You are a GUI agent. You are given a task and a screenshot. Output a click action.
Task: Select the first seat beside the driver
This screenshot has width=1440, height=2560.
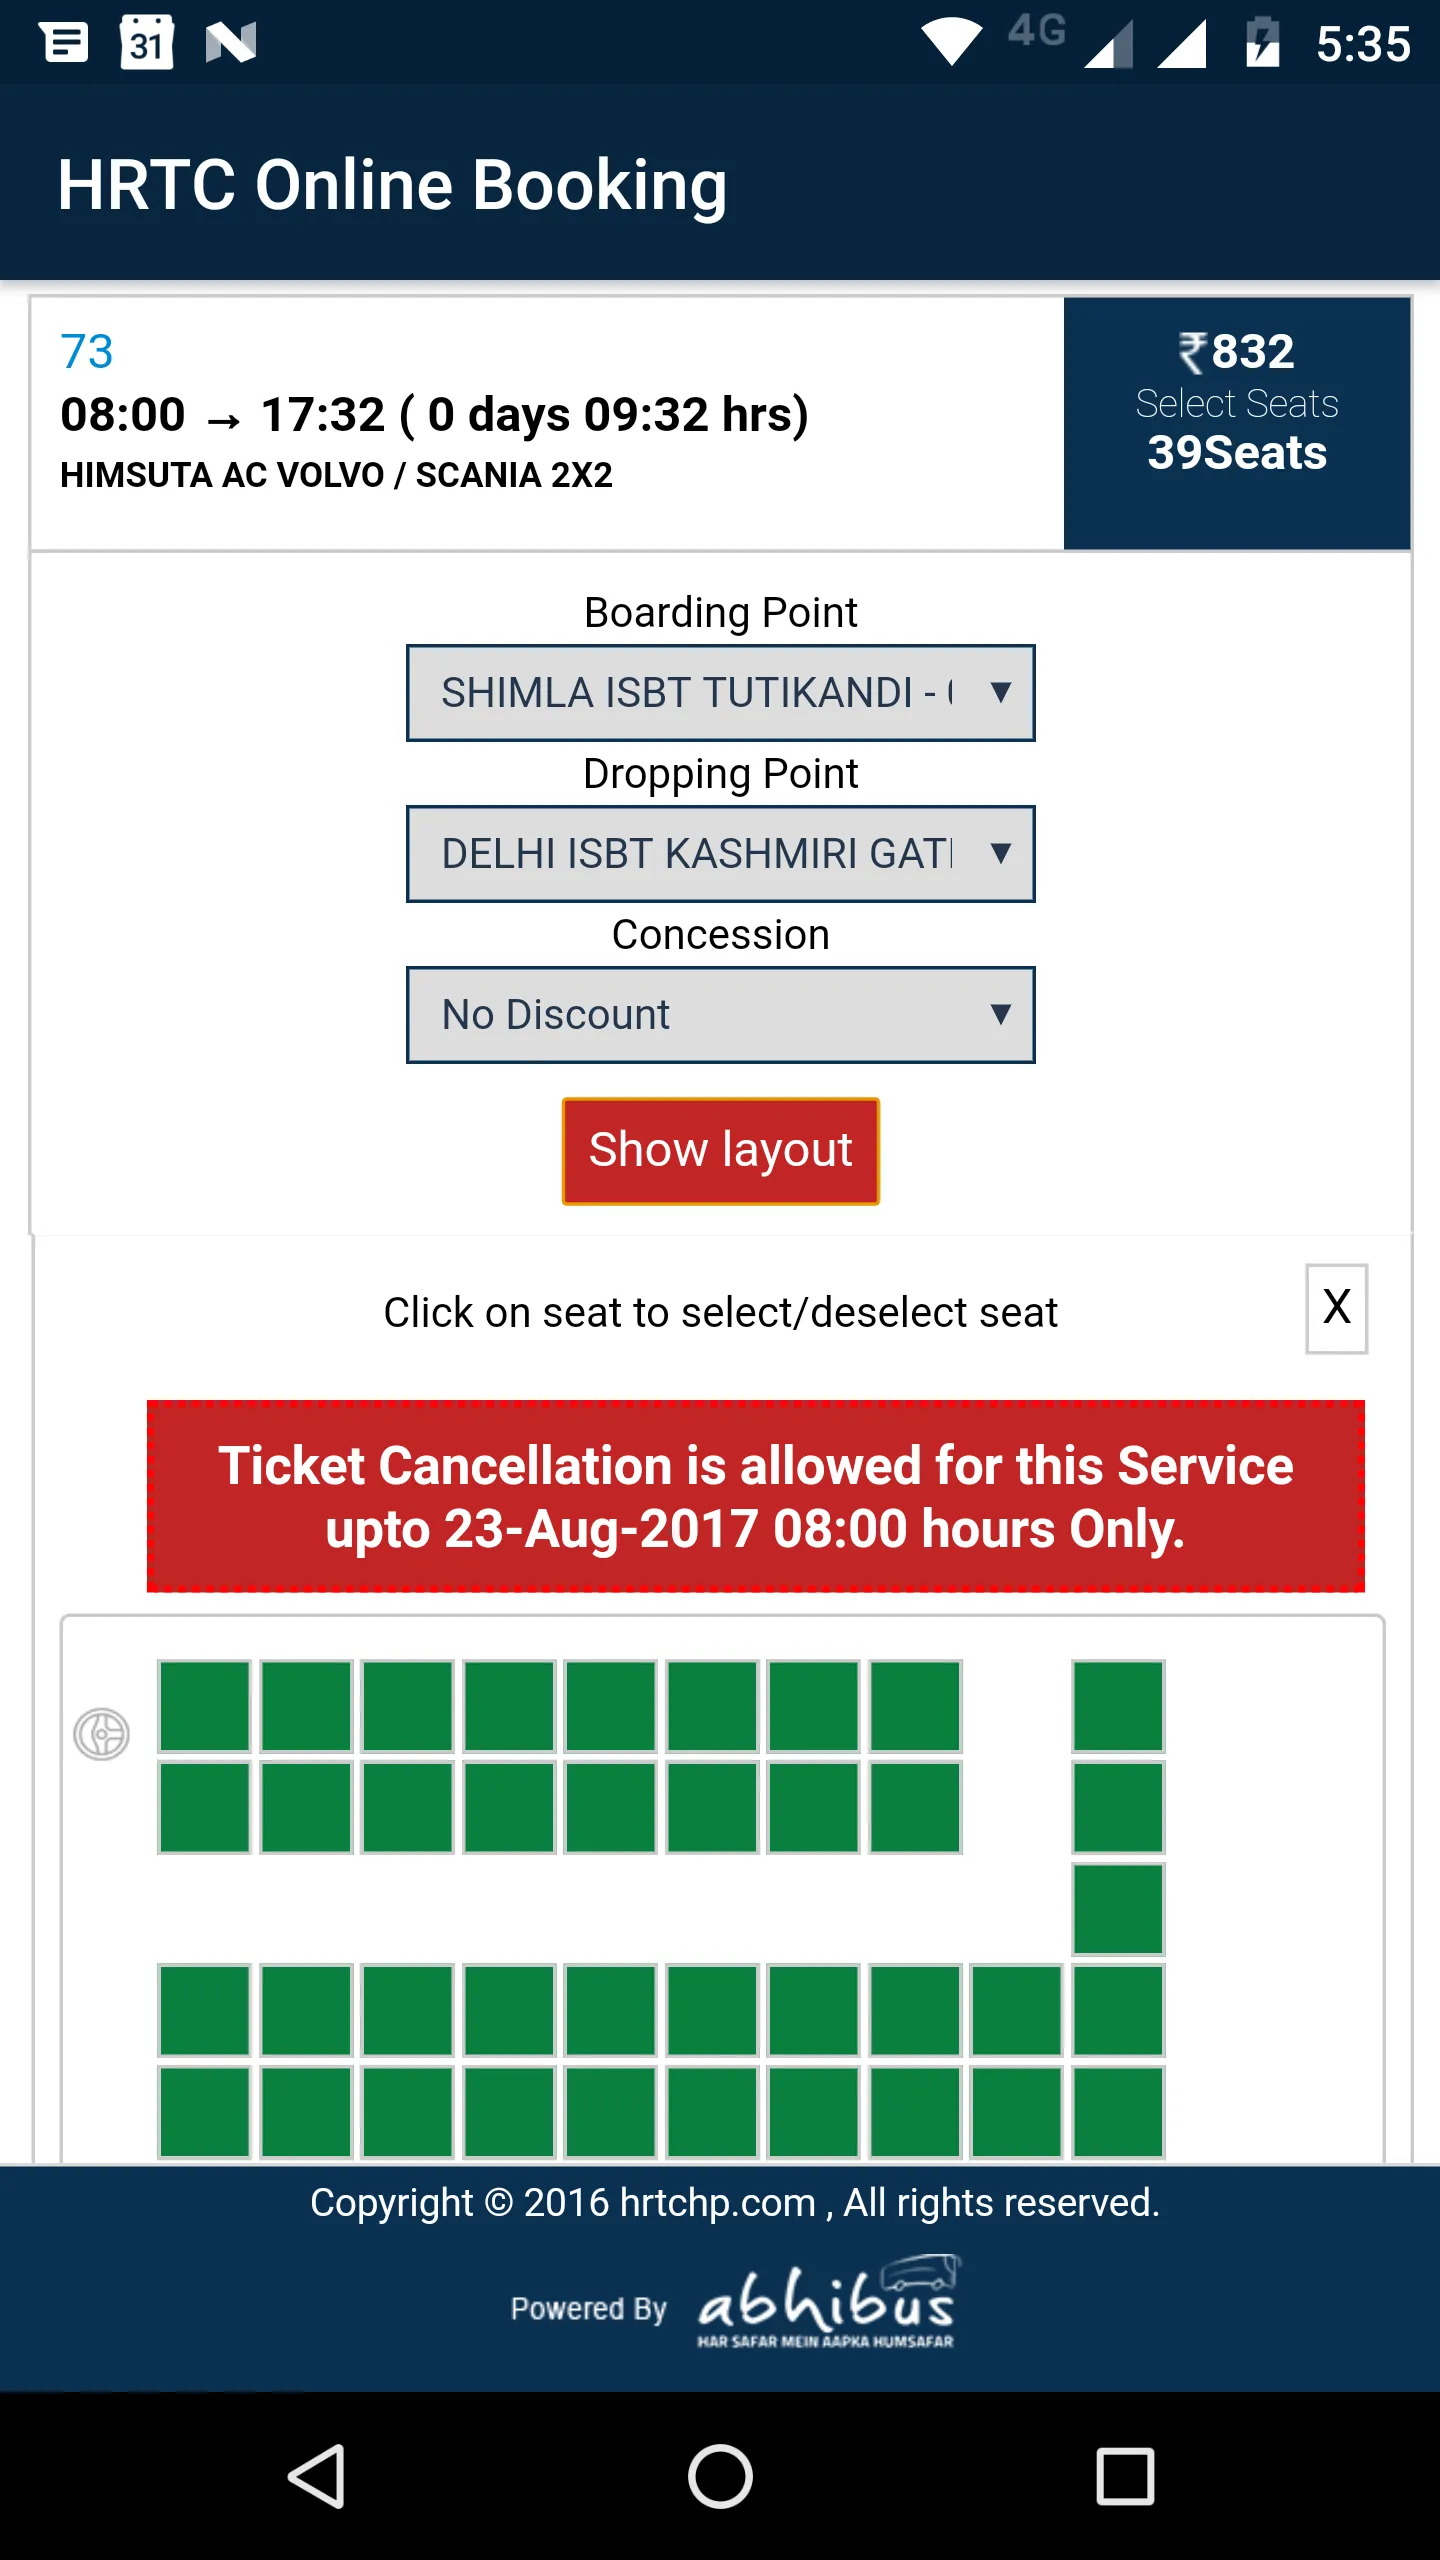(204, 1707)
